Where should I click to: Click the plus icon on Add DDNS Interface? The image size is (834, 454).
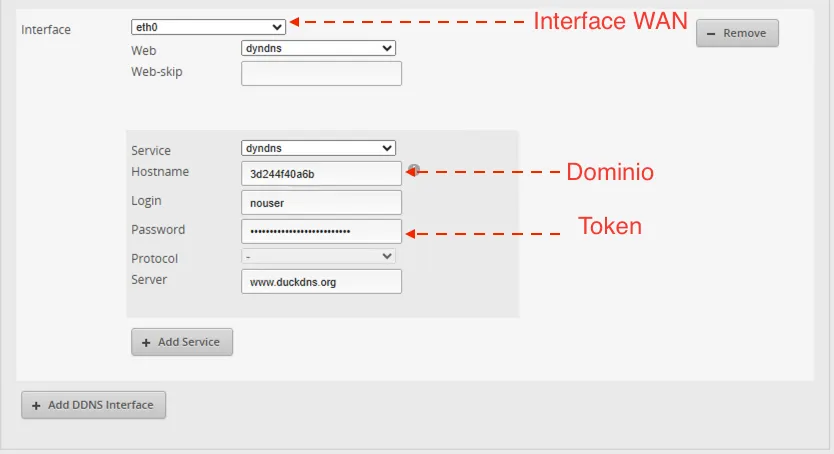pos(37,405)
